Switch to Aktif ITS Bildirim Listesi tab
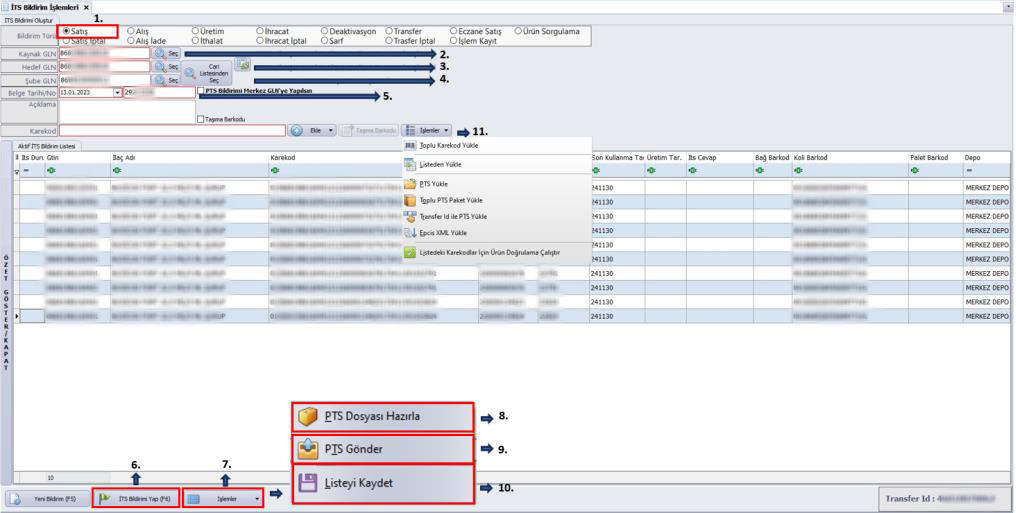Screen dimensions: 1016x513 pos(46,146)
